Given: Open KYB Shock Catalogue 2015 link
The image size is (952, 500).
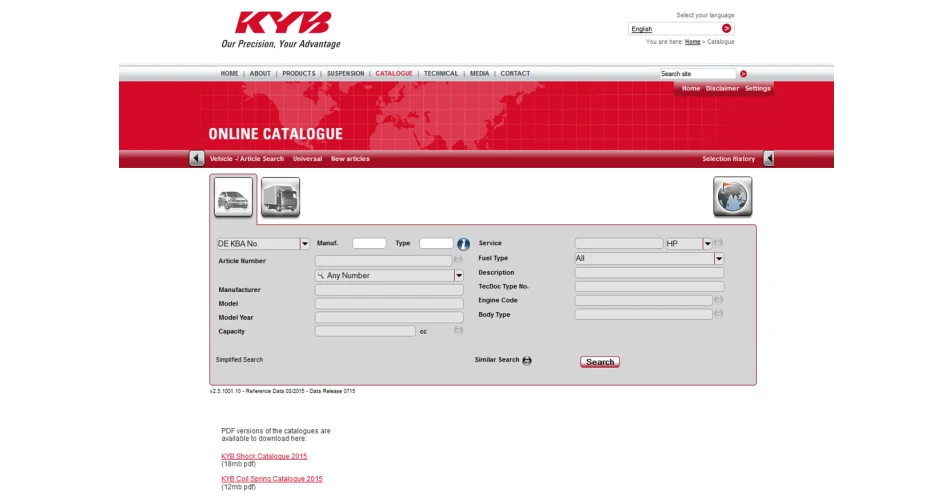Looking at the screenshot, I should (264, 456).
